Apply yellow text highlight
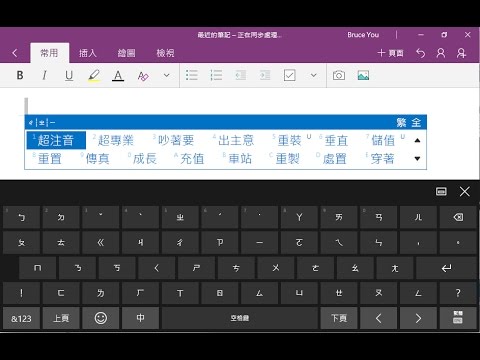480x360 pixels. [94, 76]
